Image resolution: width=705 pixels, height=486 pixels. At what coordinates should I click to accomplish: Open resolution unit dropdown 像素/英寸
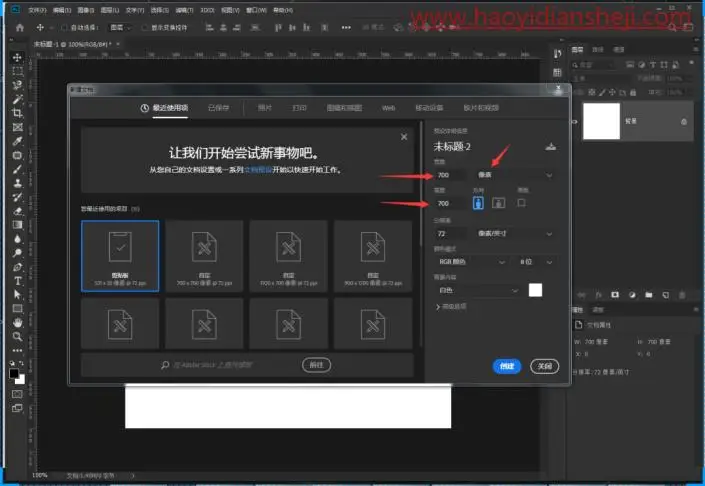[x=514, y=233]
